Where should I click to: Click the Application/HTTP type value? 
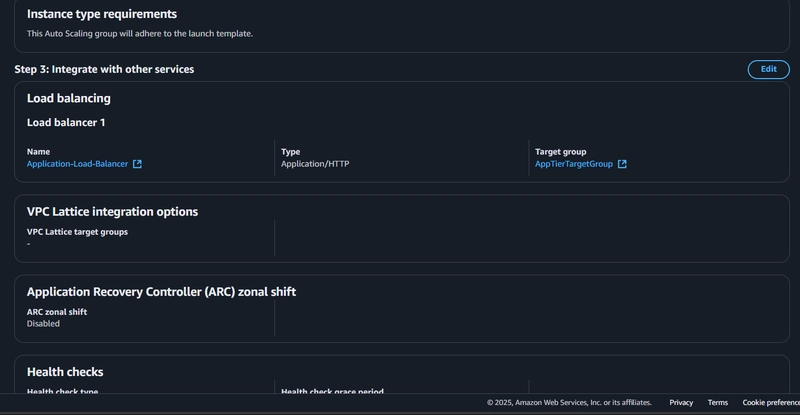315,164
